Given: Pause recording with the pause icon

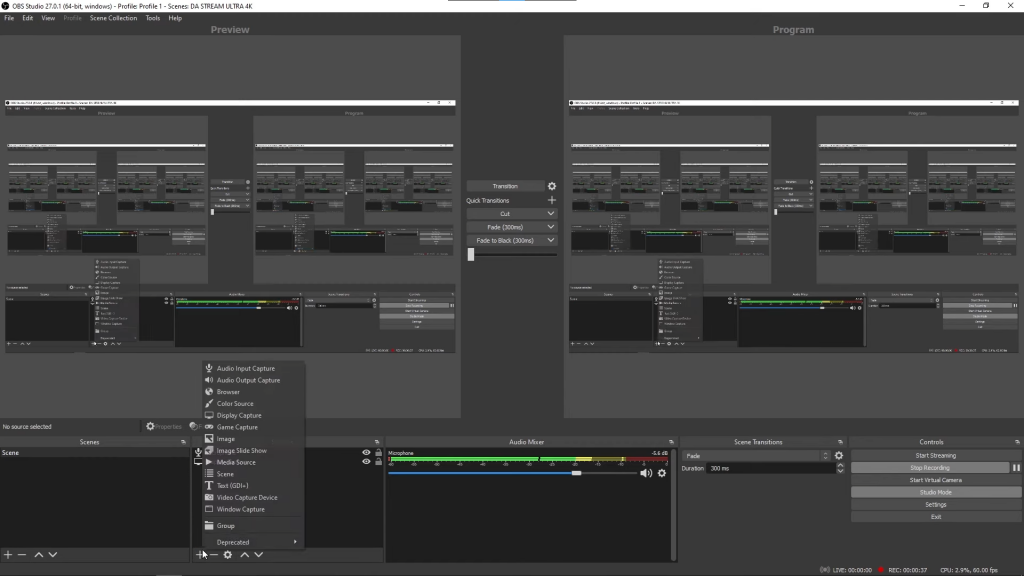Looking at the screenshot, I should pos(1016,468).
